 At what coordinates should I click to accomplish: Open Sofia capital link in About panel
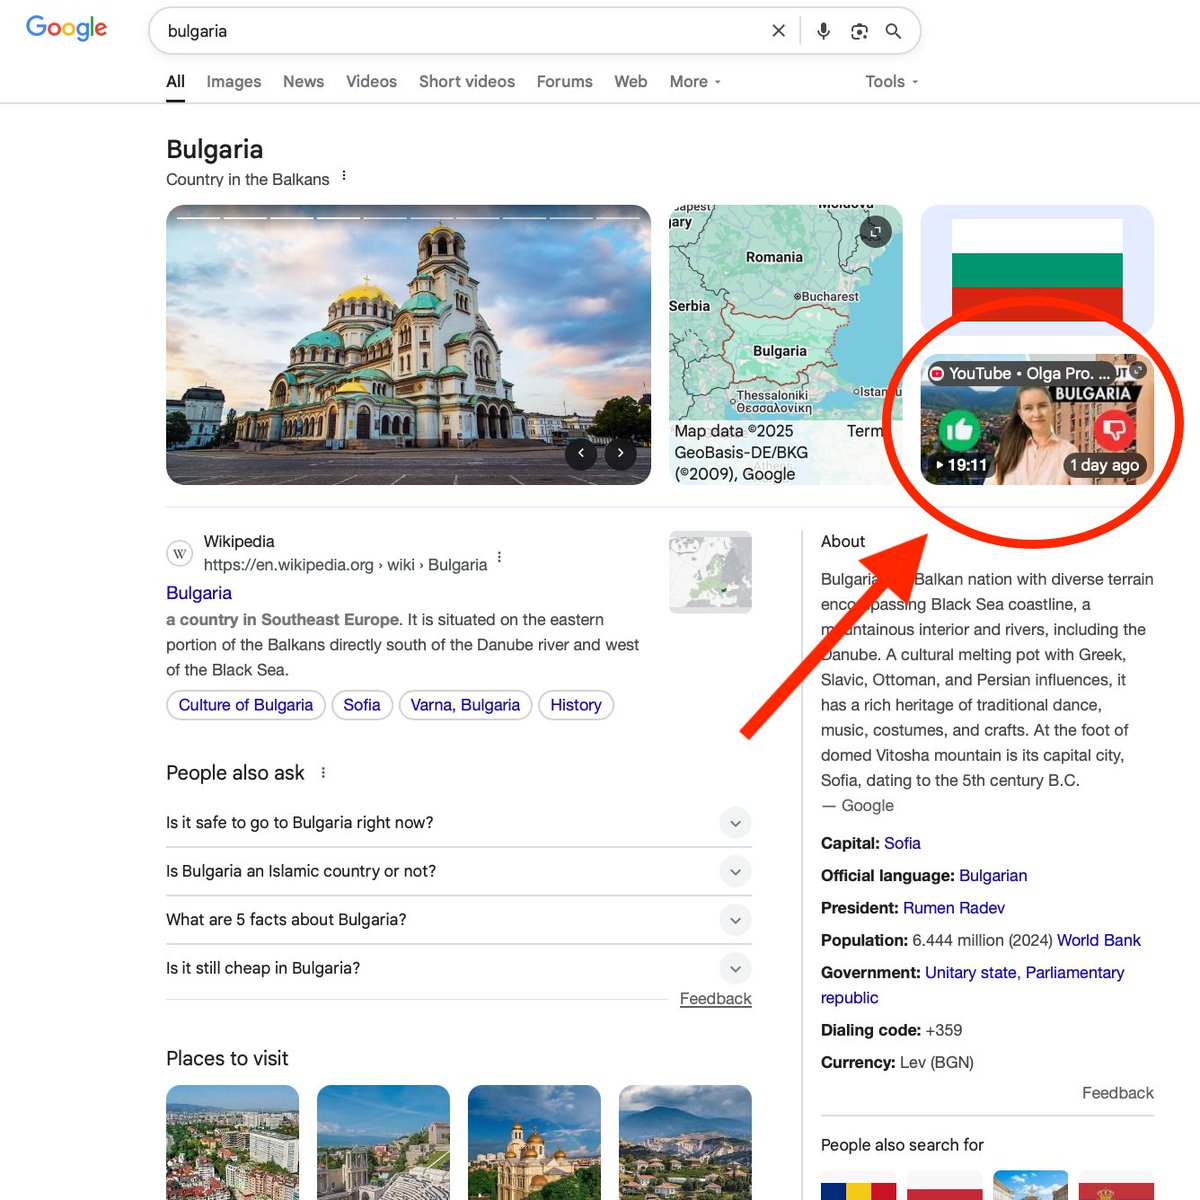[x=902, y=843]
